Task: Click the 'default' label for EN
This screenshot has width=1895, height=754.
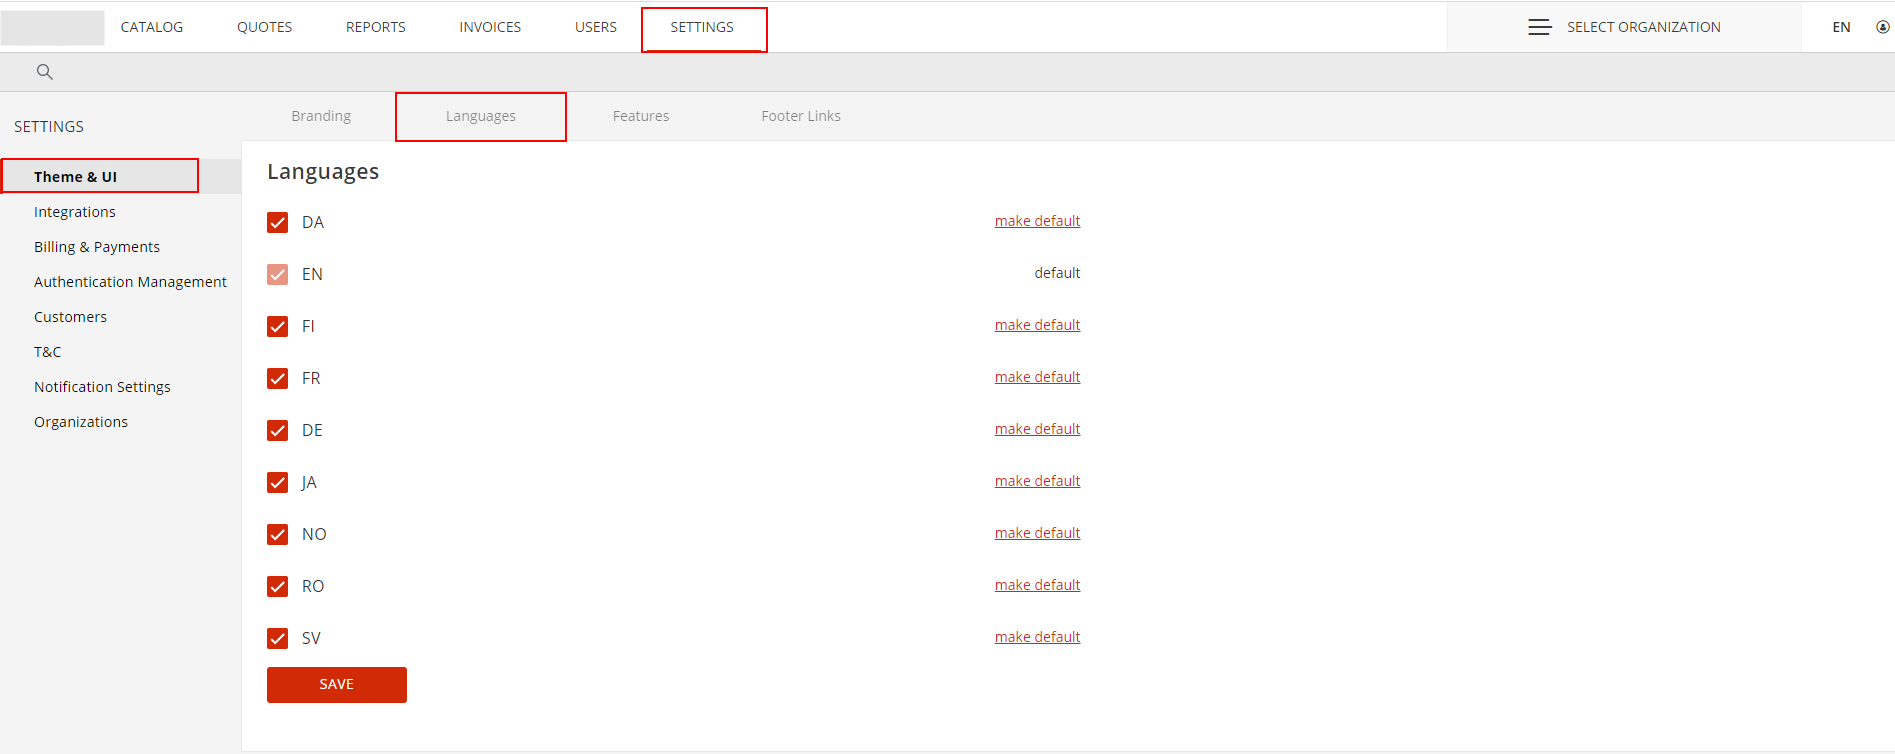Action: (1057, 273)
